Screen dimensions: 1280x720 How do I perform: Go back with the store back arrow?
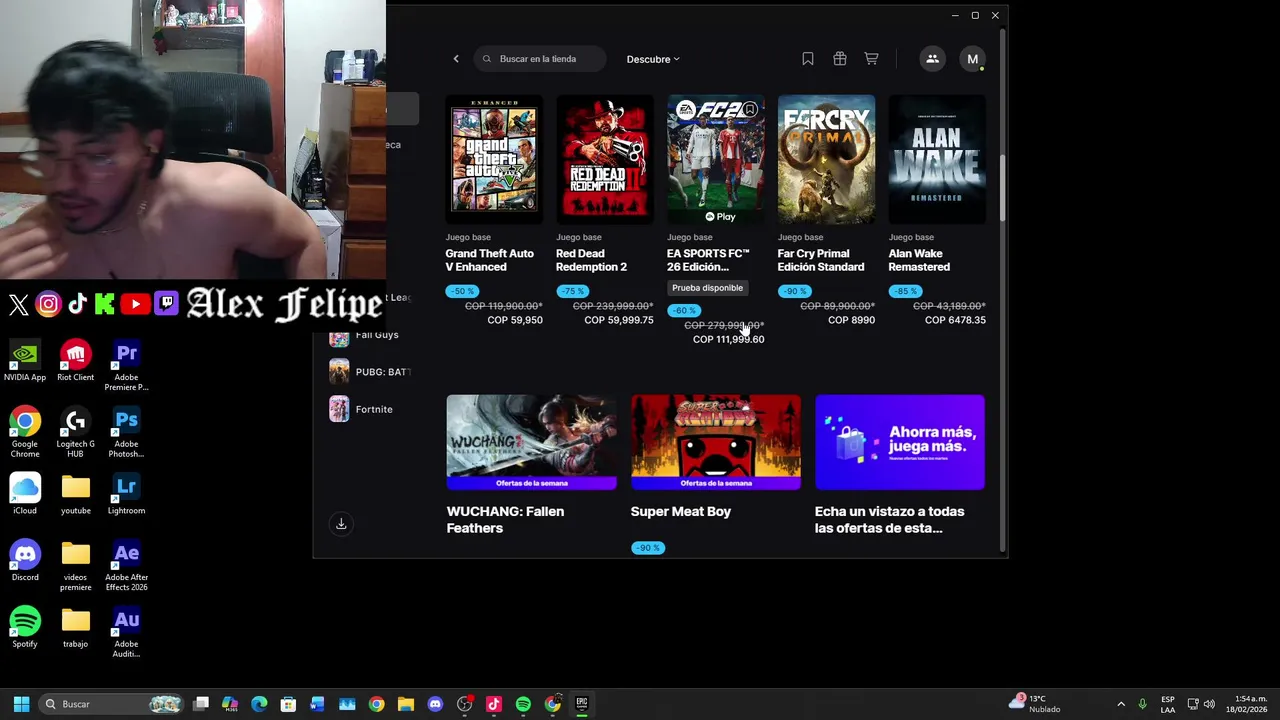pyautogui.click(x=456, y=59)
